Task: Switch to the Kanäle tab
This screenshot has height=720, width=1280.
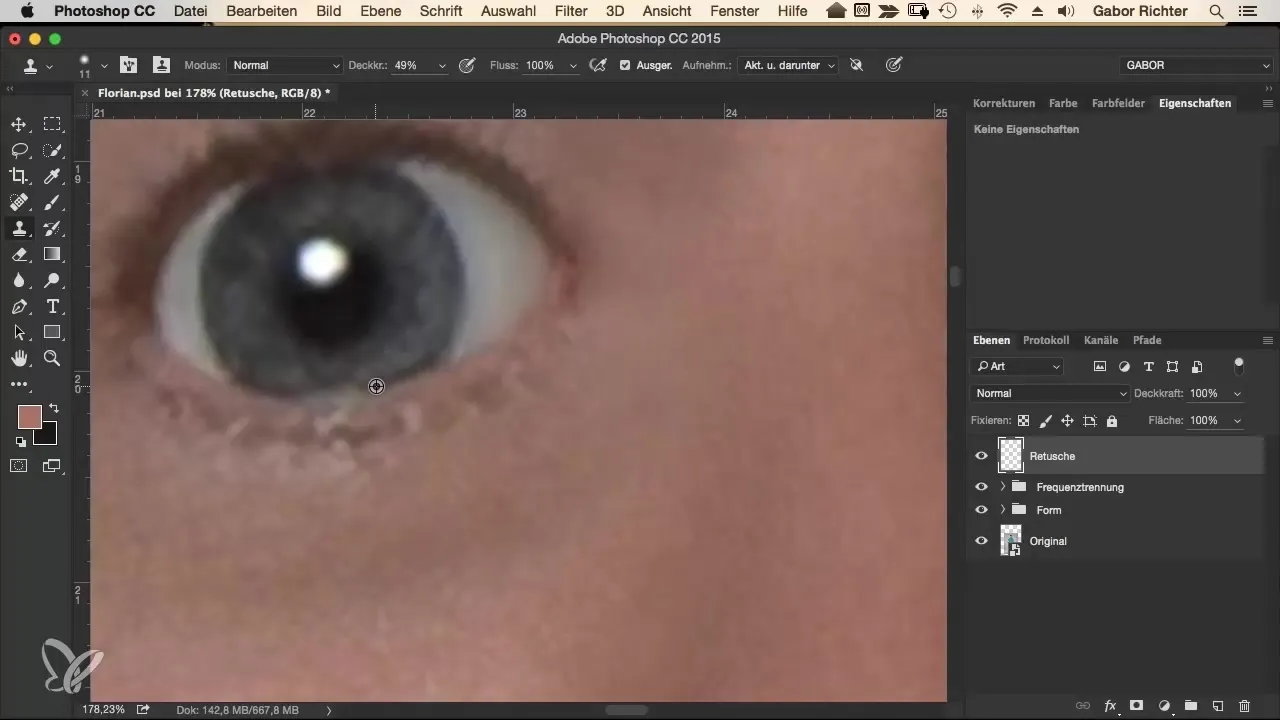Action: click(x=1100, y=340)
